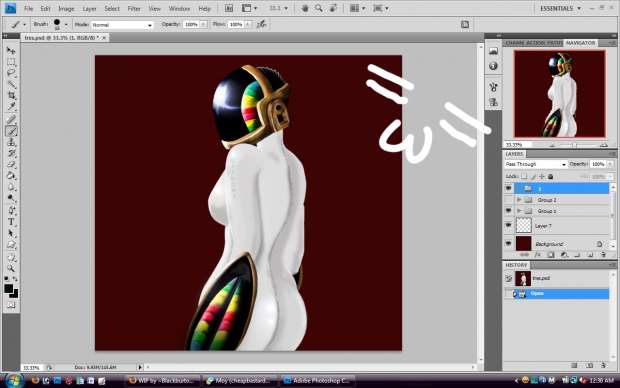Select the Eraser tool
Image resolution: width=620 pixels, height=388 pixels.
pyautogui.click(x=11, y=164)
